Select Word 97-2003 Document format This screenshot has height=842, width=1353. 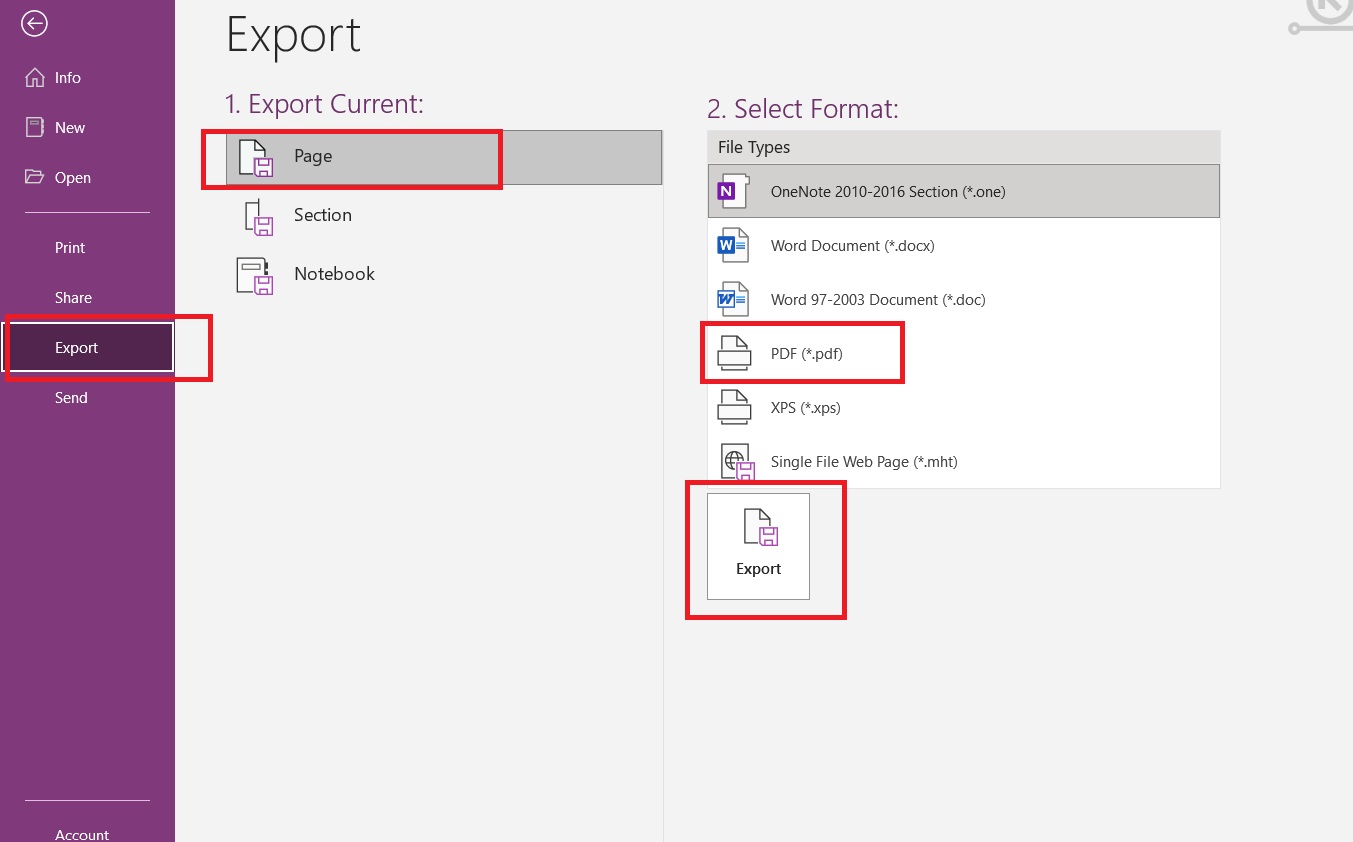click(x=878, y=299)
